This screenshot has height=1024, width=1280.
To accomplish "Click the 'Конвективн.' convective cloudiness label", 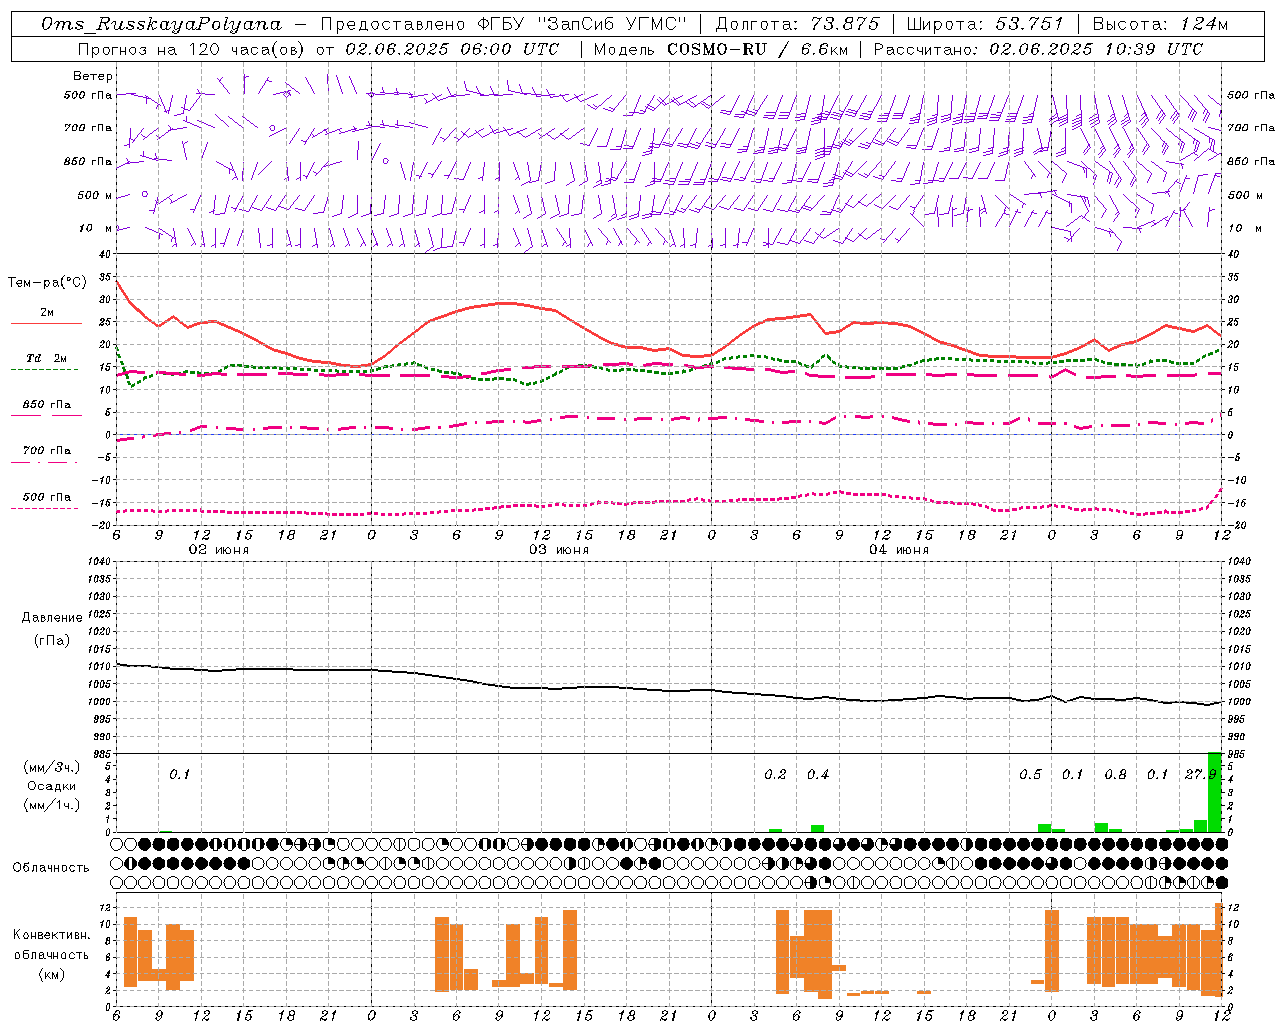I will (51, 935).
